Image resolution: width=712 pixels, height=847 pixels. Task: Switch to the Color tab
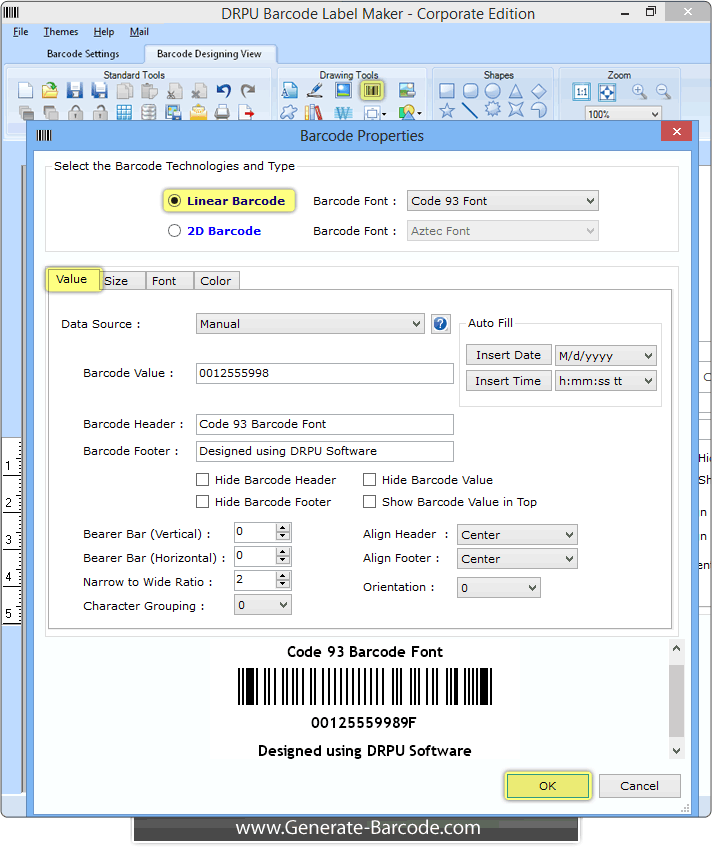216,281
